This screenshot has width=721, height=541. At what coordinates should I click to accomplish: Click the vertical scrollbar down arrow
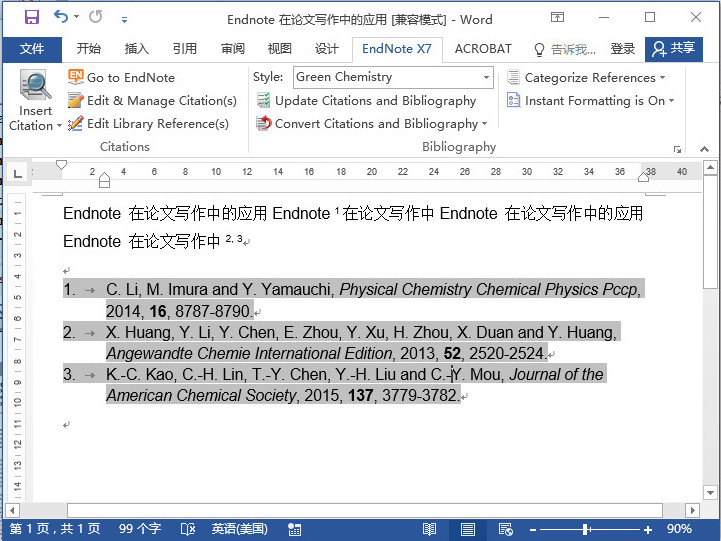click(x=710, y=493)
